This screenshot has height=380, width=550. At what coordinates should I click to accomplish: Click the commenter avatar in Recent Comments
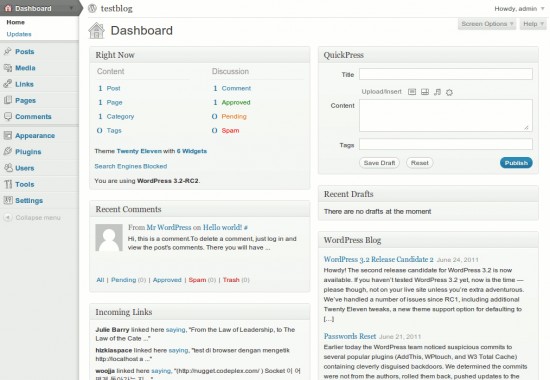coord(109,238)
